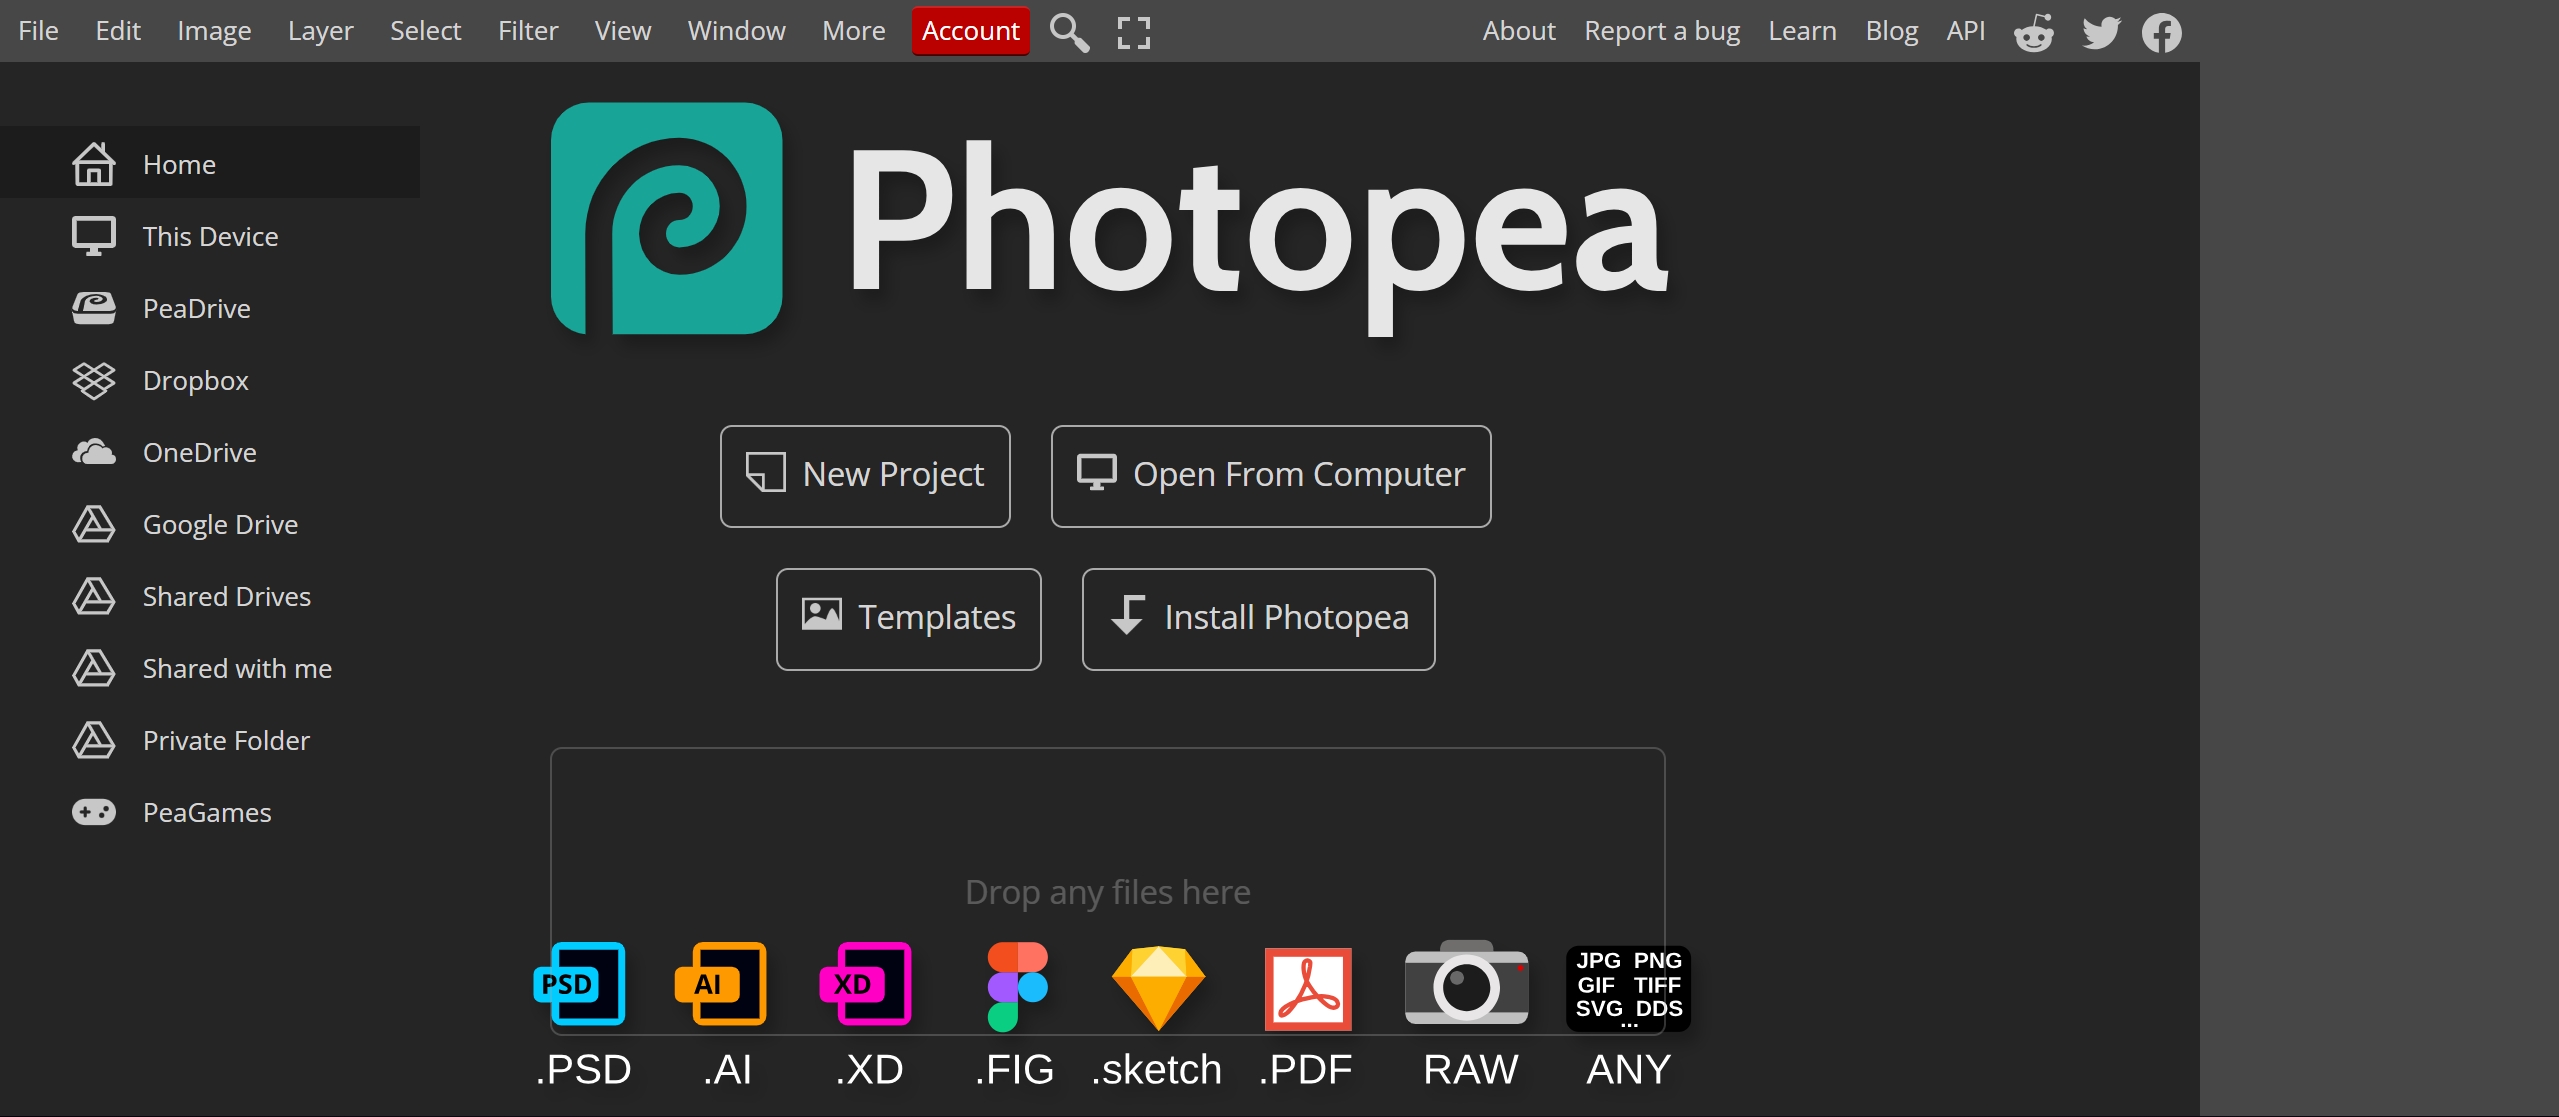Open the Reddit icon link
This screenshot has height=1117, width=2559.
(2033, 32)
